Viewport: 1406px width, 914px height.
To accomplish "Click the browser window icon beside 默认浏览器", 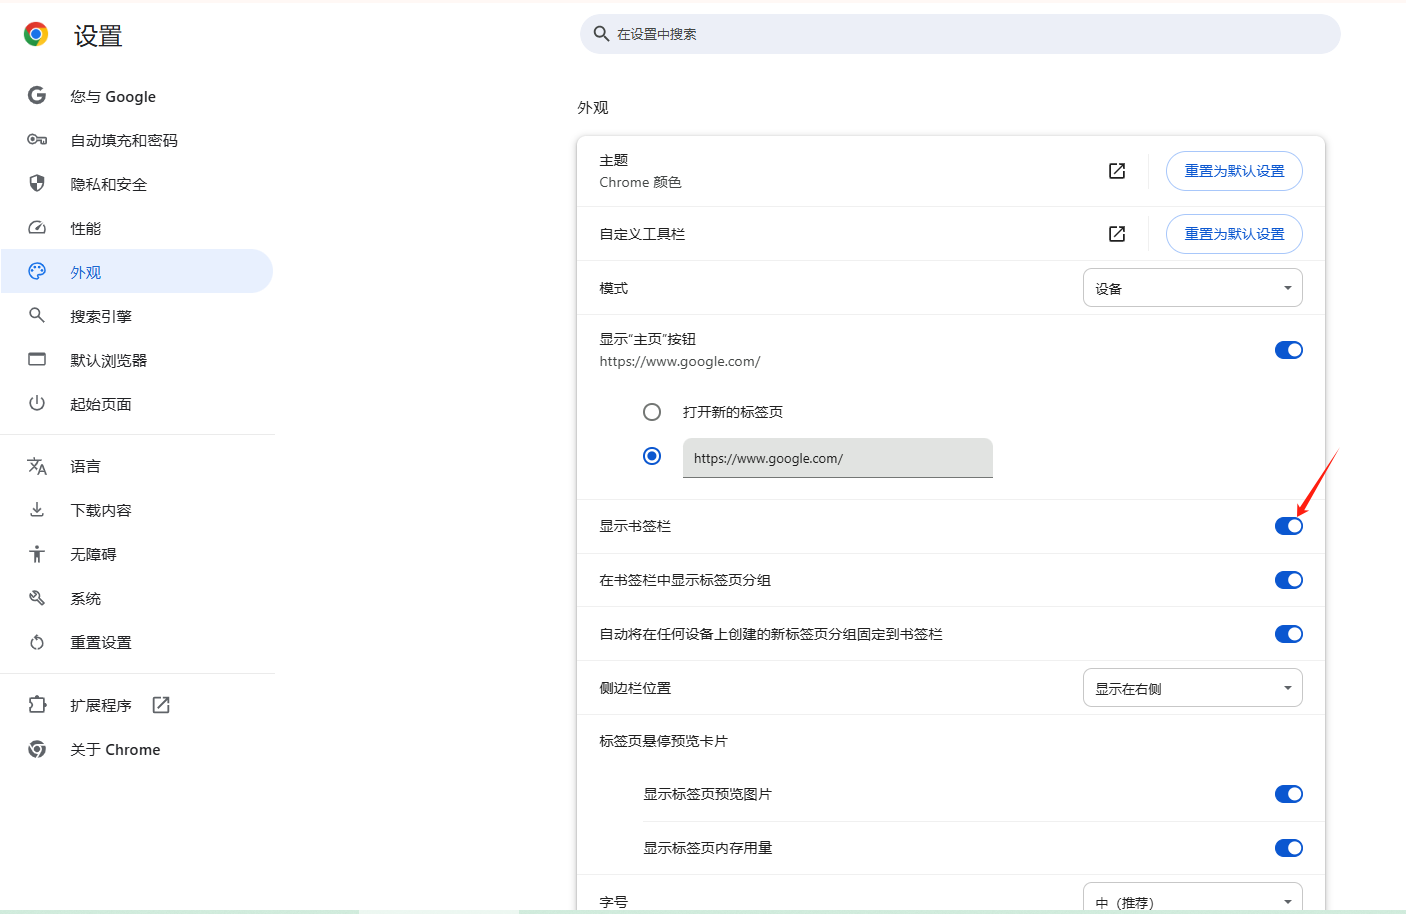I will [37, 359].
